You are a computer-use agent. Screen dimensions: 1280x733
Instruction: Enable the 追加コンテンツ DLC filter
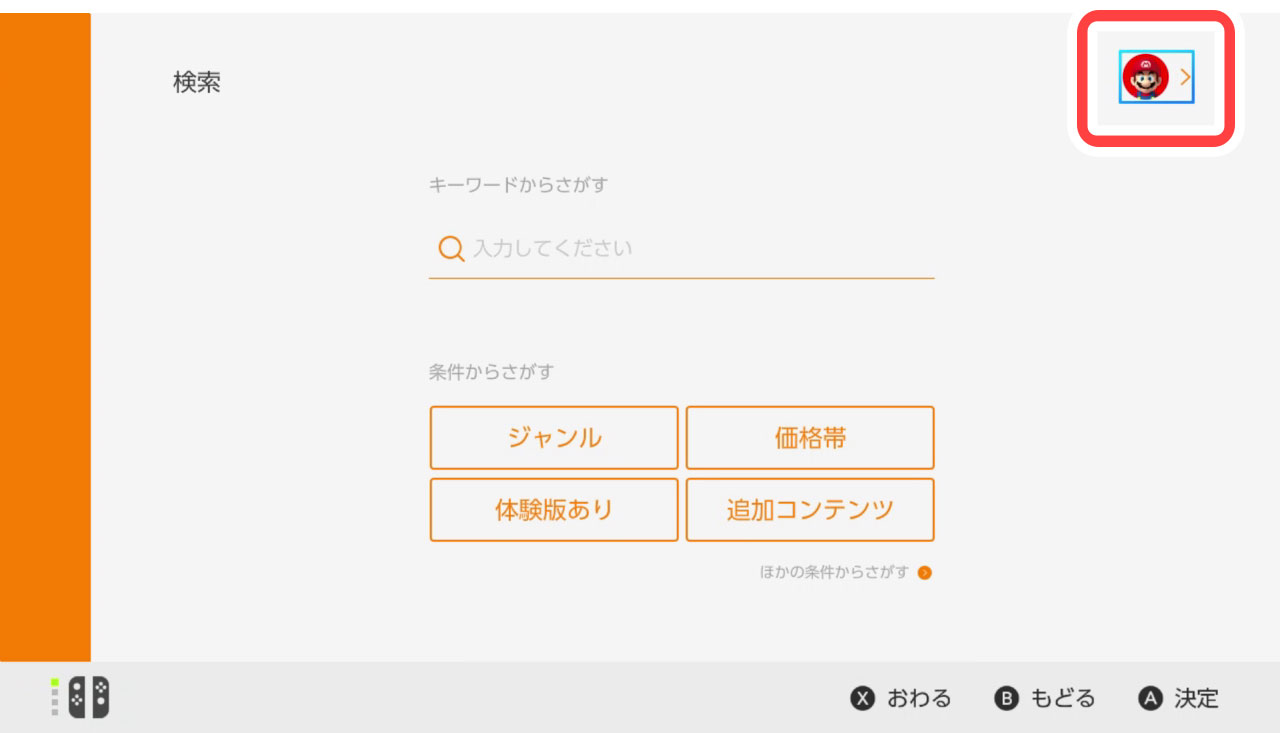[810, 510]
